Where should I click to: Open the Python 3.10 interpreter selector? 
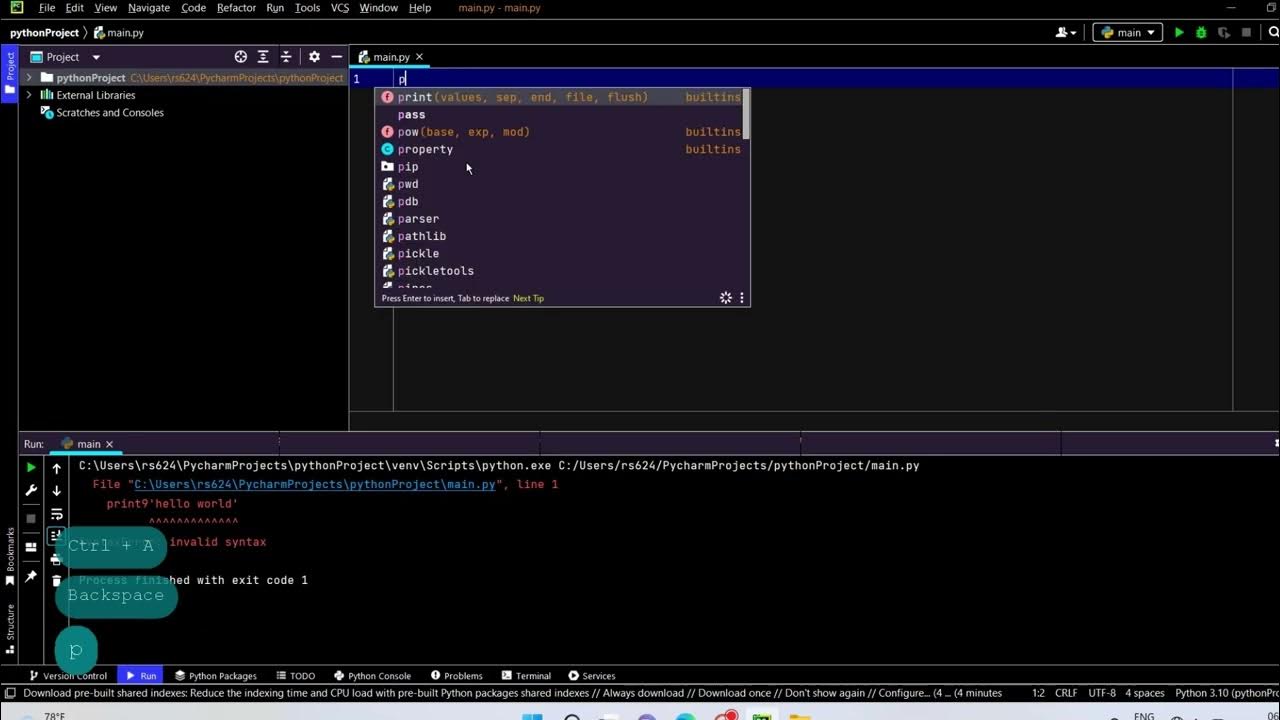pyautogui.click(x=1227, y=693)
